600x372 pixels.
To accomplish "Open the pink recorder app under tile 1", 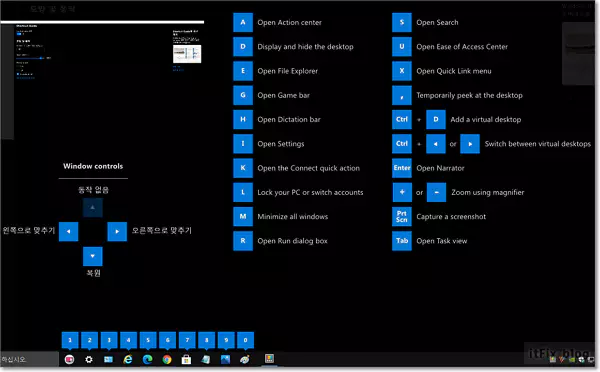I will click(x=69, y=359).
